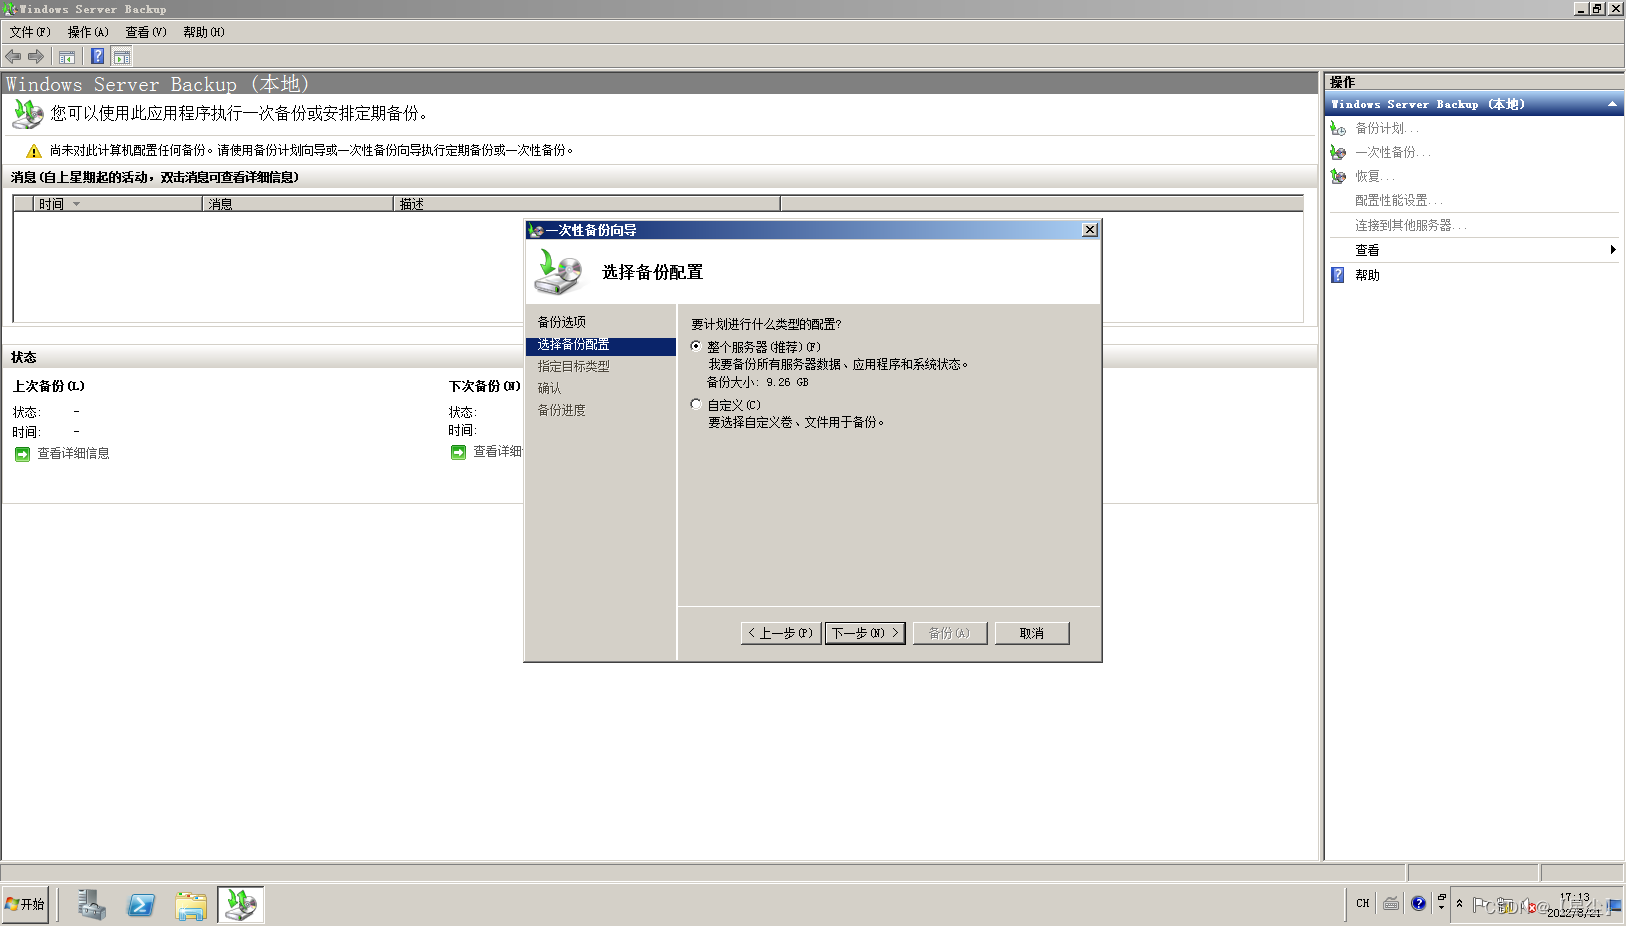Select 备份选项 wizard step
The width and height of the screenshot is (1626, 926).
[x=562, y=322]
